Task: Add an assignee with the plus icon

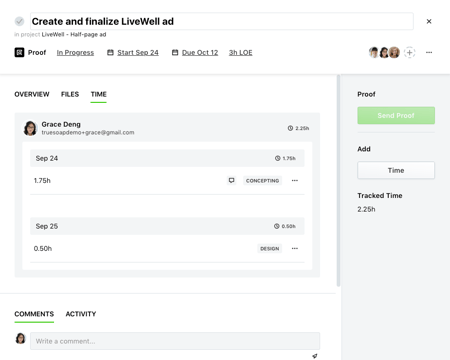Action: (x=410, y=52)
